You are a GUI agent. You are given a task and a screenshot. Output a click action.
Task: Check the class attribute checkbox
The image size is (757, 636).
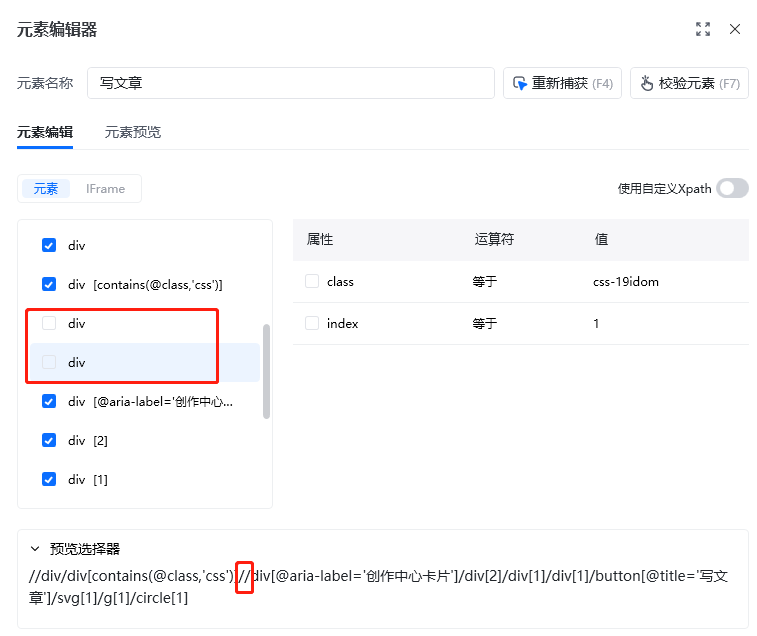pos(312,281)
